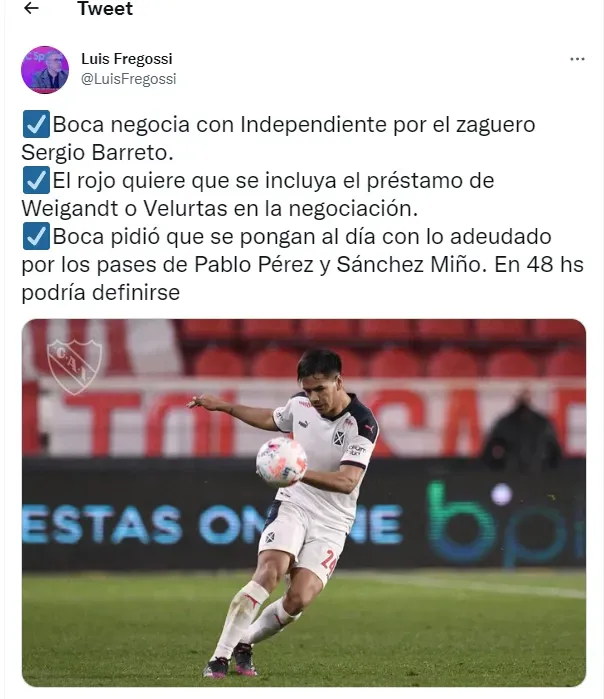Open the attached photo of the player
This screenshot has height=699, width=604.
(x=304, y=503)
